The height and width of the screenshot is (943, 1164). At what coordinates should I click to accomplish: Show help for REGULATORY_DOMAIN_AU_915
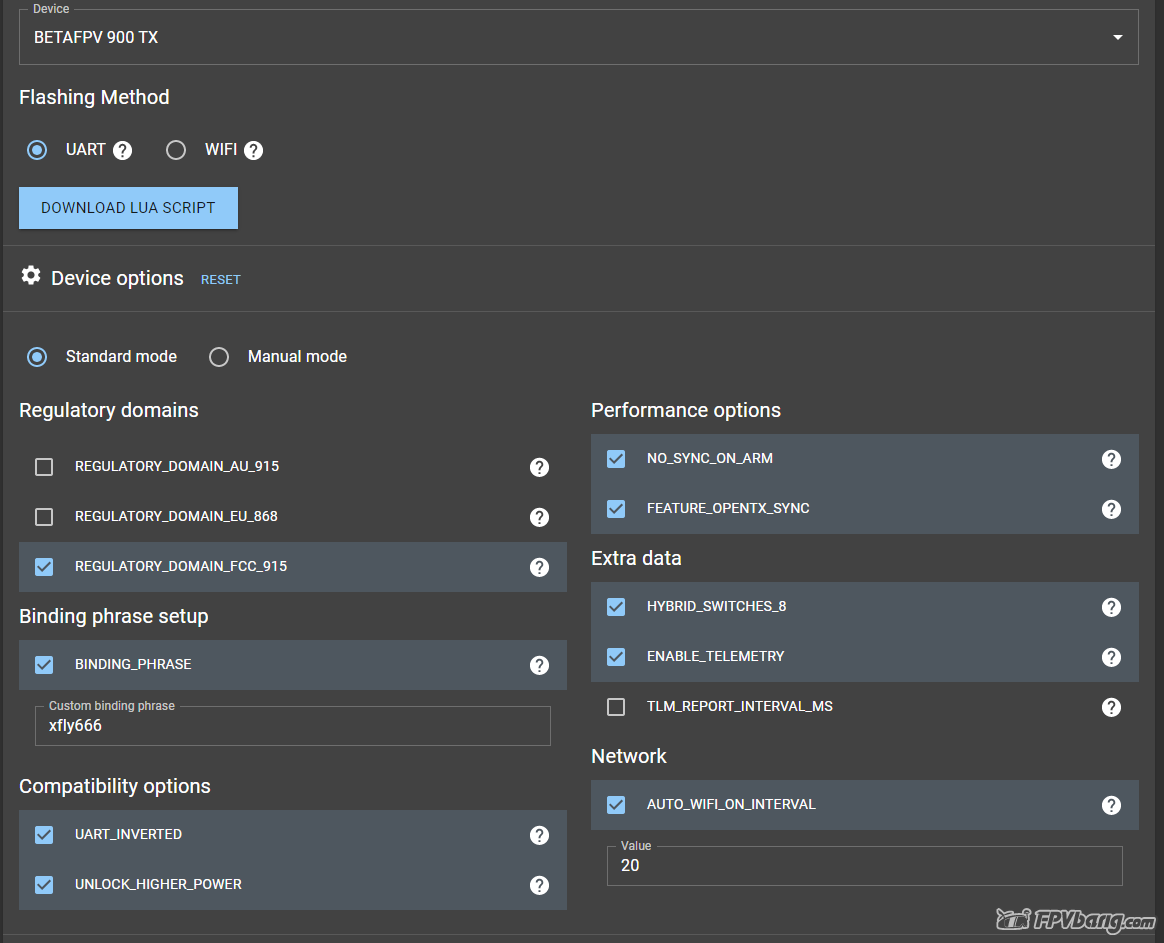[539, 467]
